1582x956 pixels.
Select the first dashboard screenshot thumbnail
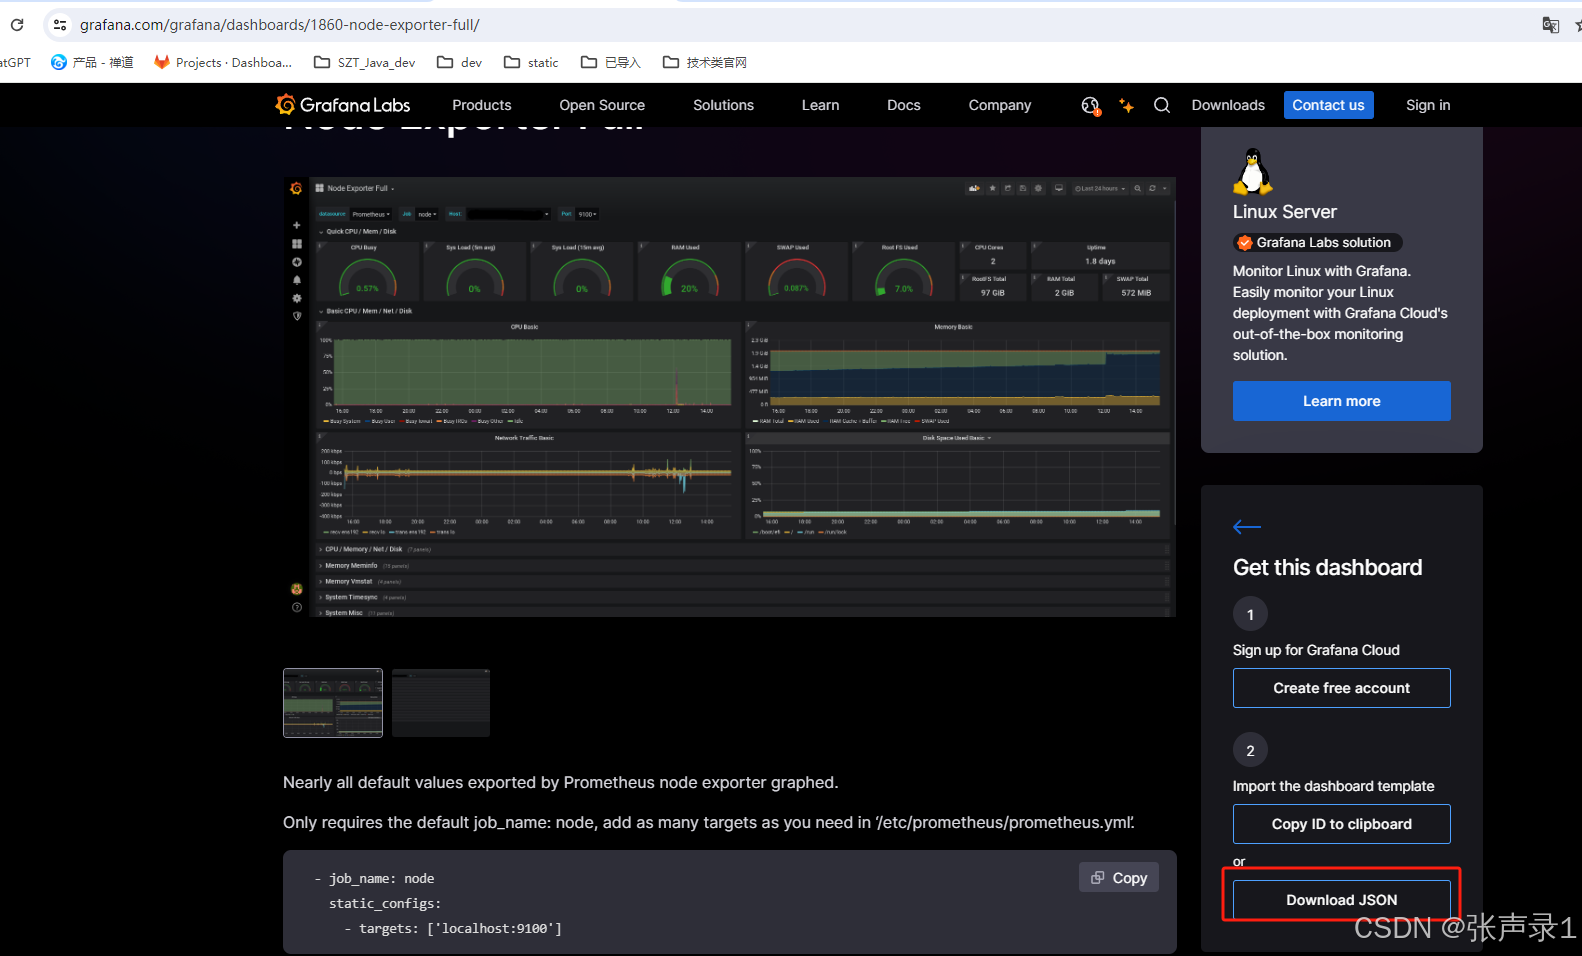pos(333,703)
